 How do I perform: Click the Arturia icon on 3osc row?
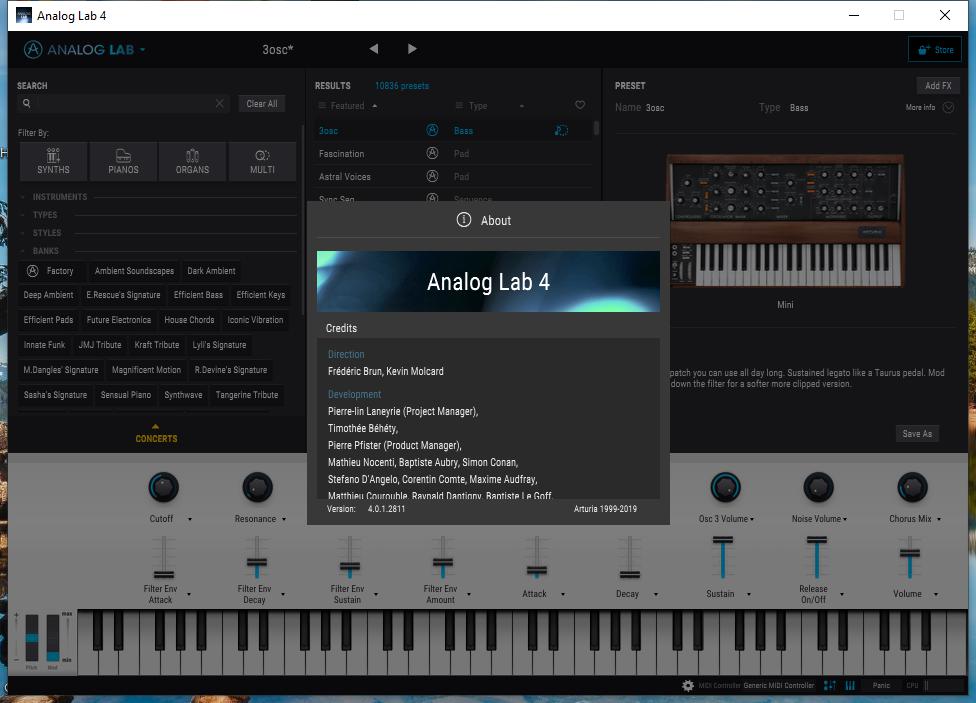coord(432,130)
